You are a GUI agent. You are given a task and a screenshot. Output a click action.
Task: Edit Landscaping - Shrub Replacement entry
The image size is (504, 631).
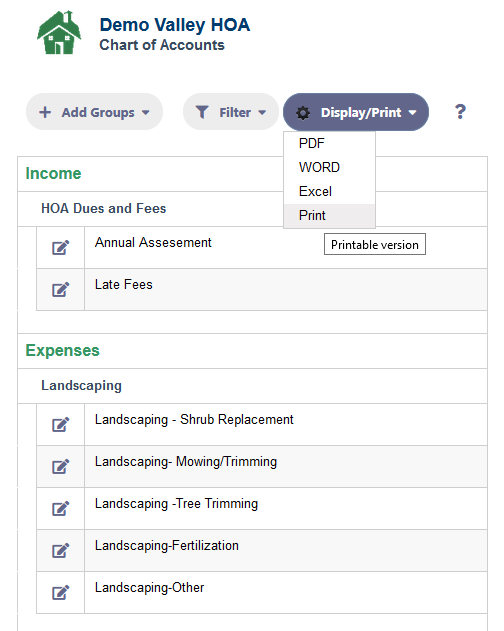[x=60, y=425]
